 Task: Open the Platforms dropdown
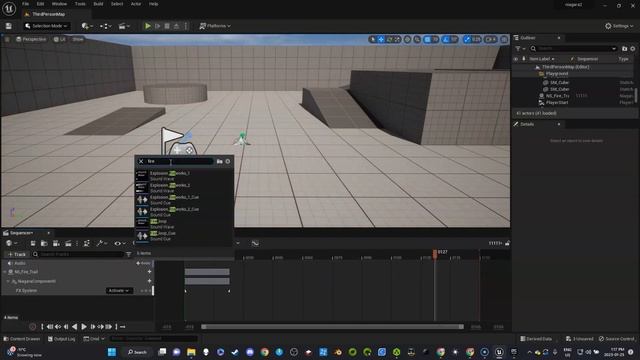click(x=215, y=26)
